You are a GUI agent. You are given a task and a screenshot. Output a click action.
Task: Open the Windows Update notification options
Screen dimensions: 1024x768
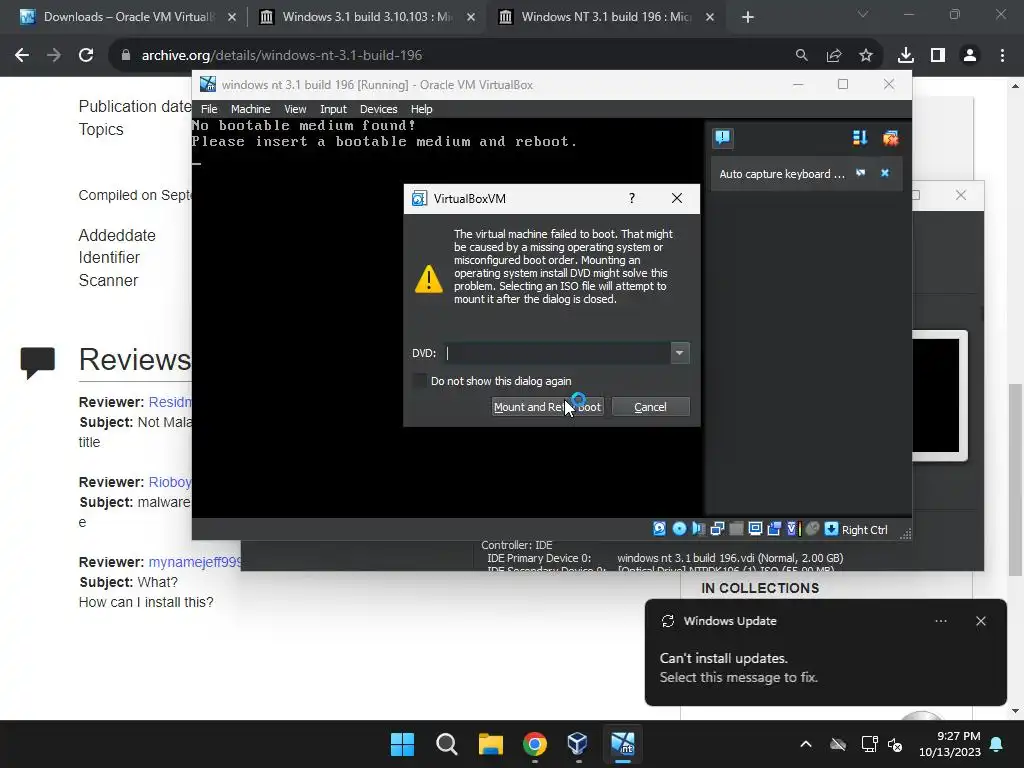940,621
